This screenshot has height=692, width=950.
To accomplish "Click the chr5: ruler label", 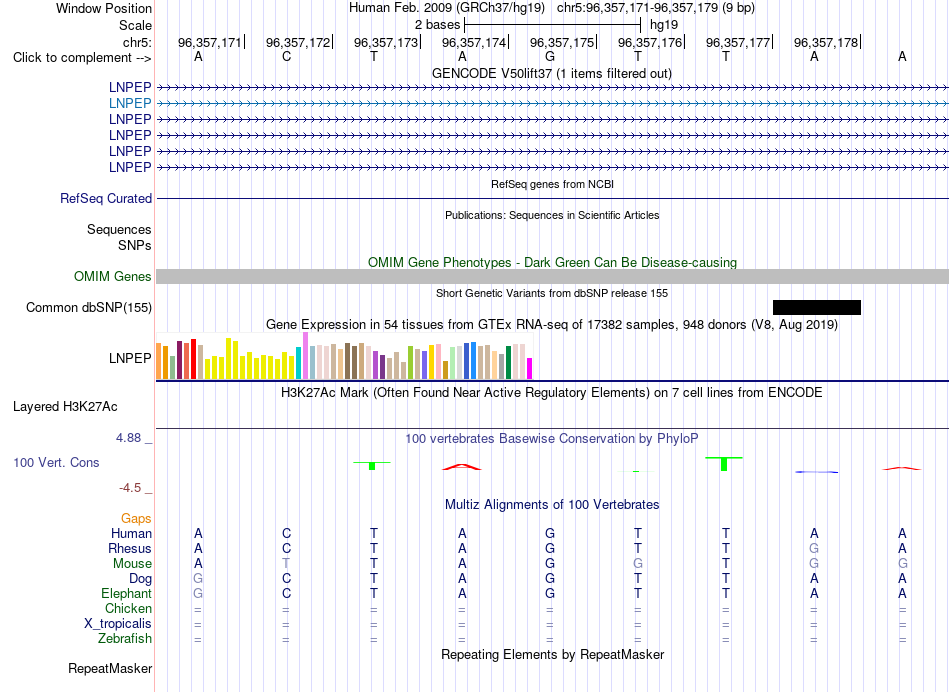I will [x=137, y=42].
